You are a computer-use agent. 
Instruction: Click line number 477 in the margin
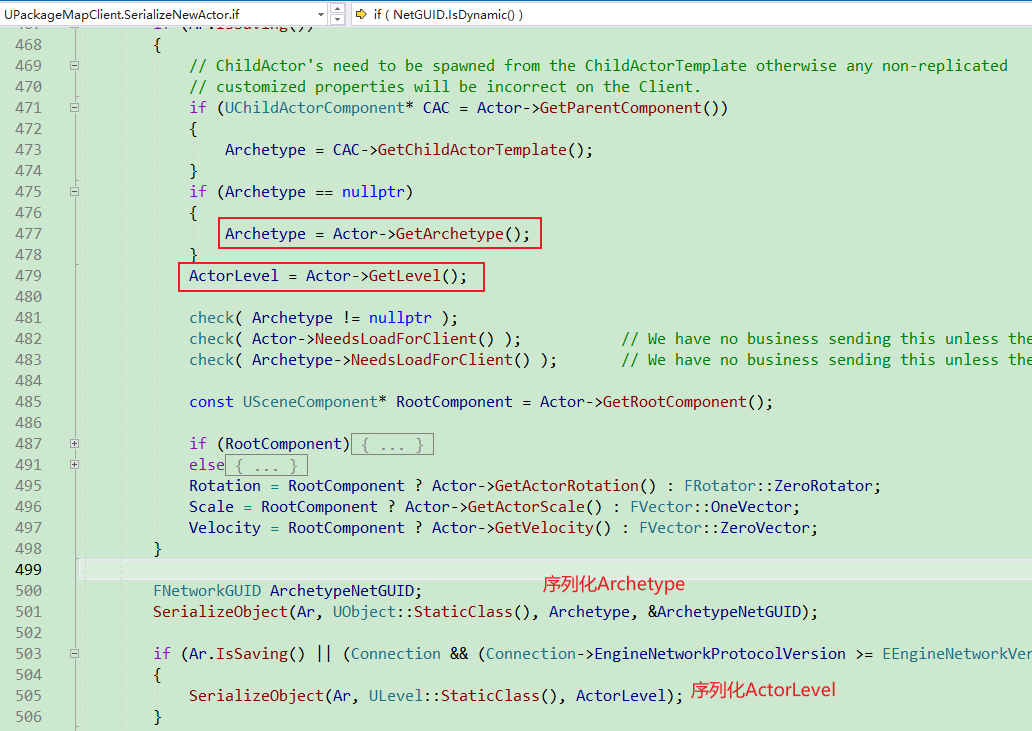coord(28,234)
